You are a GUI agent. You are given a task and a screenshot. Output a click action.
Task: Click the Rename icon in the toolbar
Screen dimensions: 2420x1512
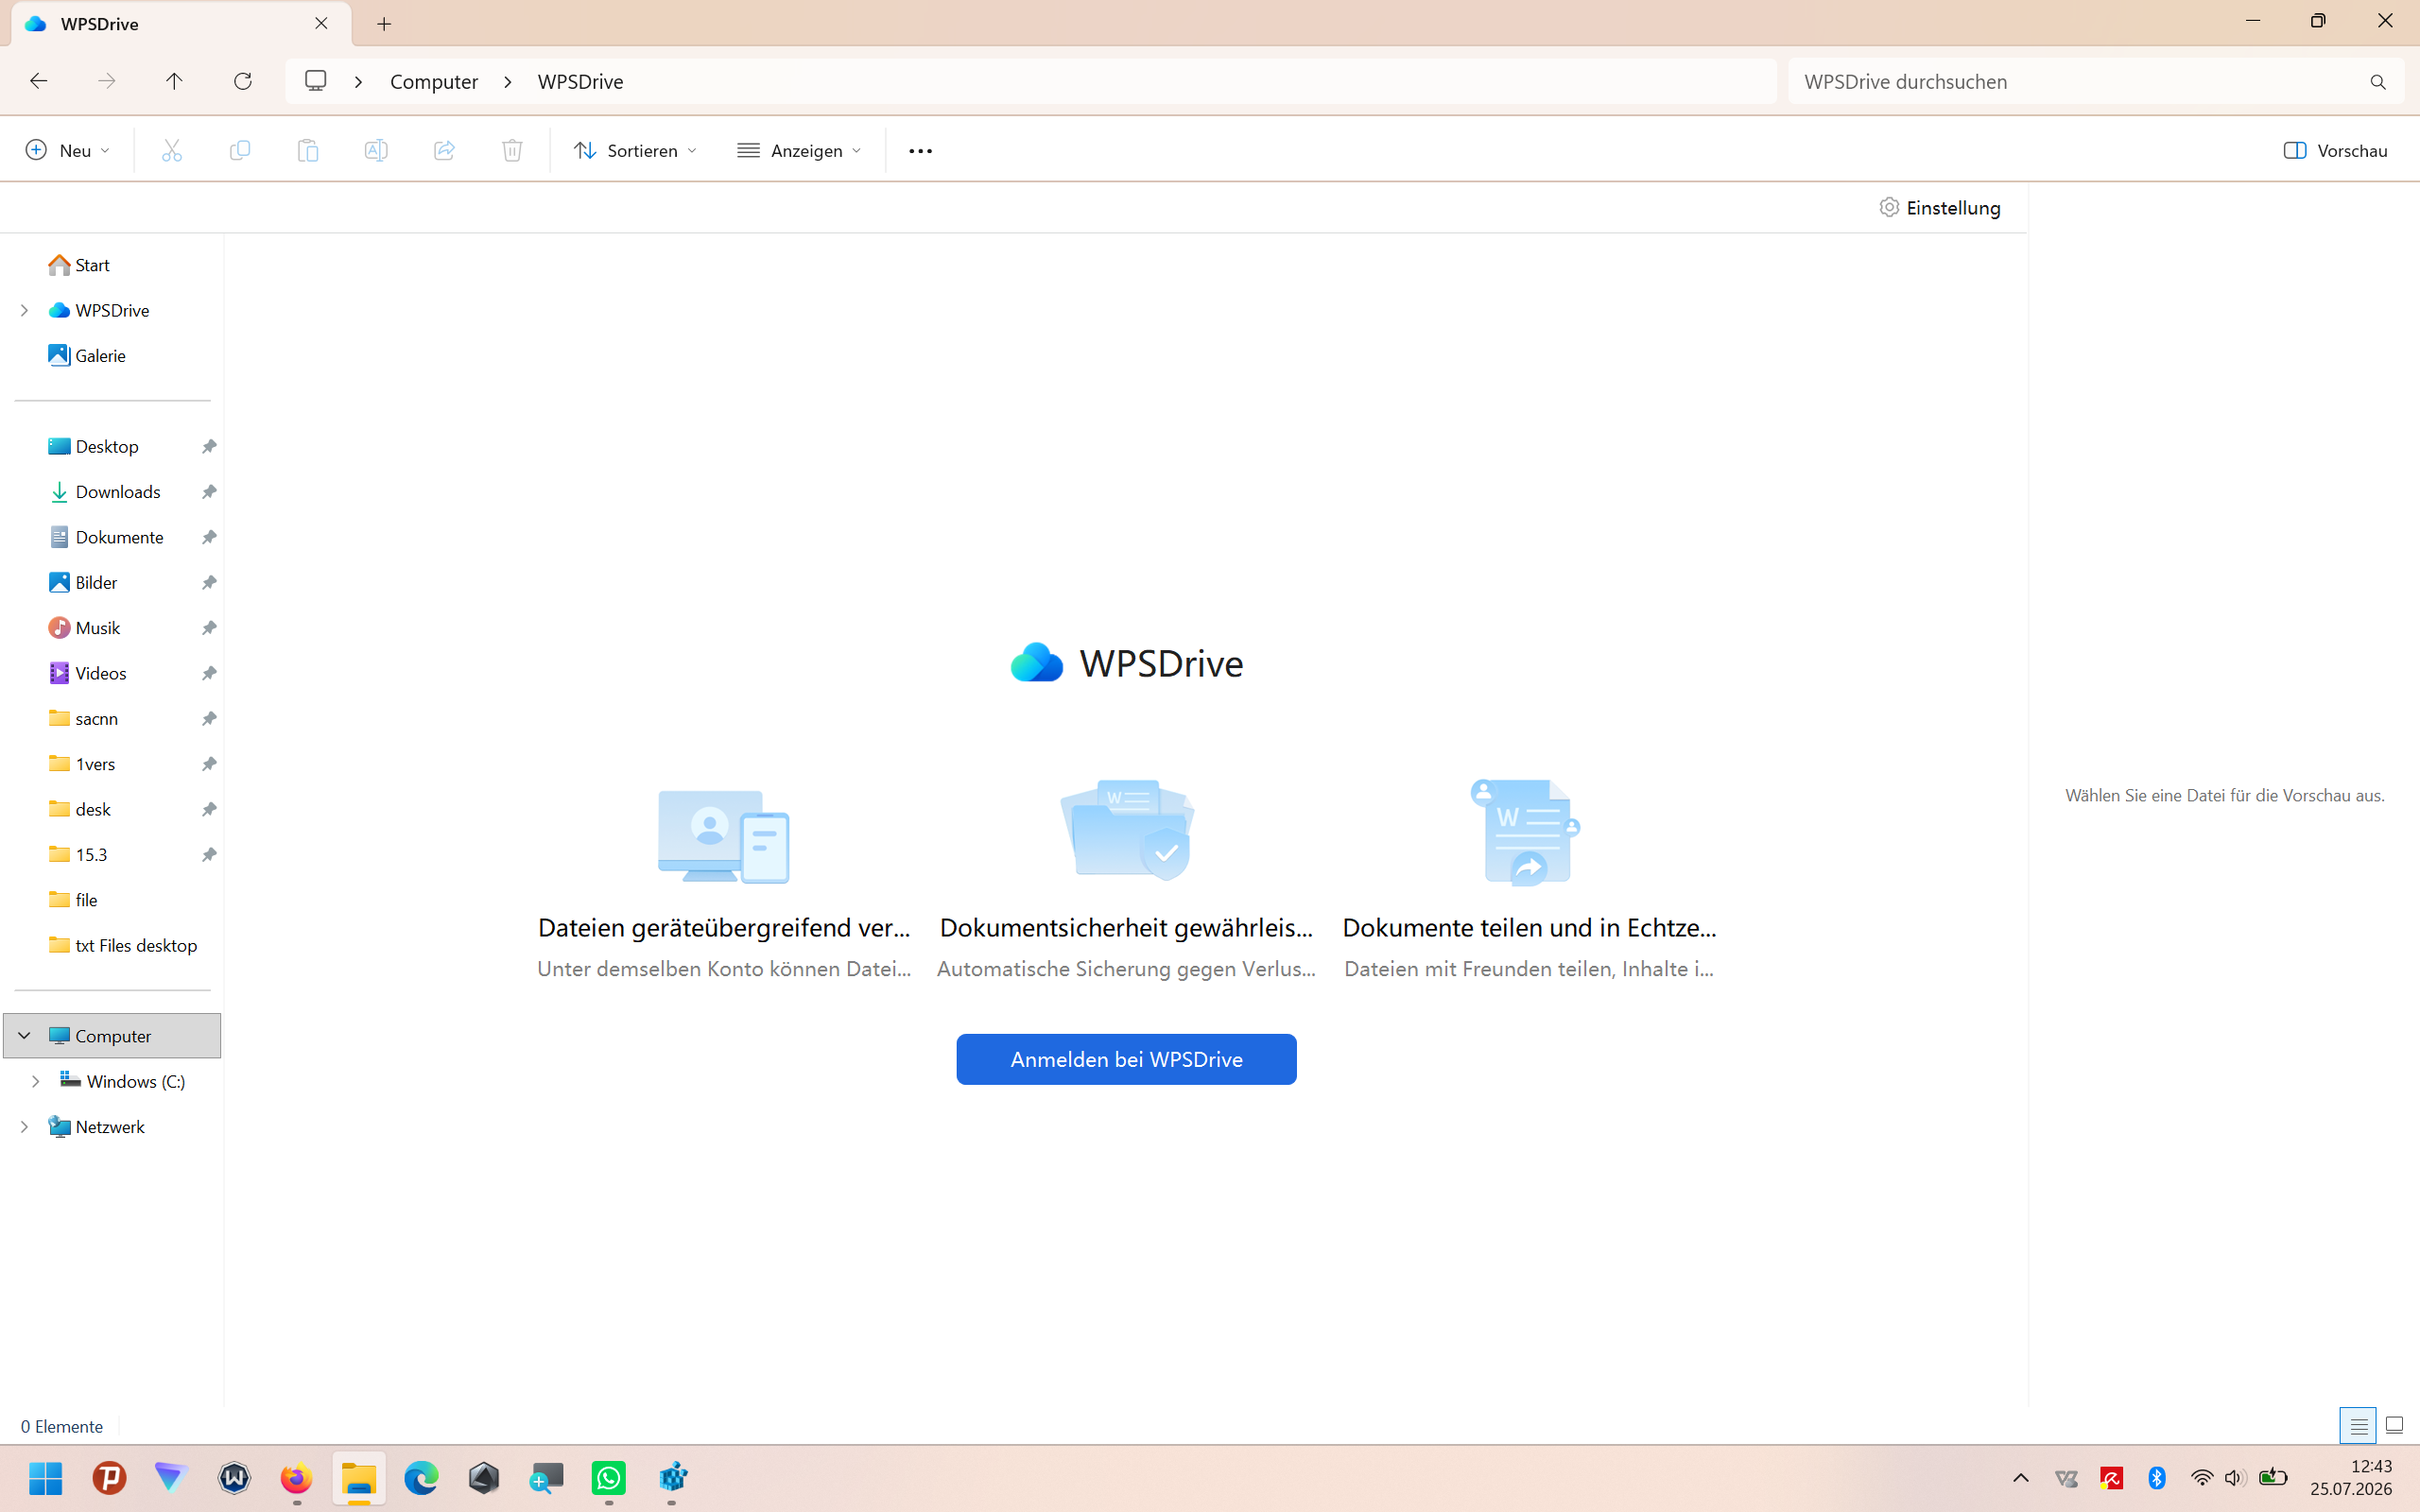coord(376,150)
